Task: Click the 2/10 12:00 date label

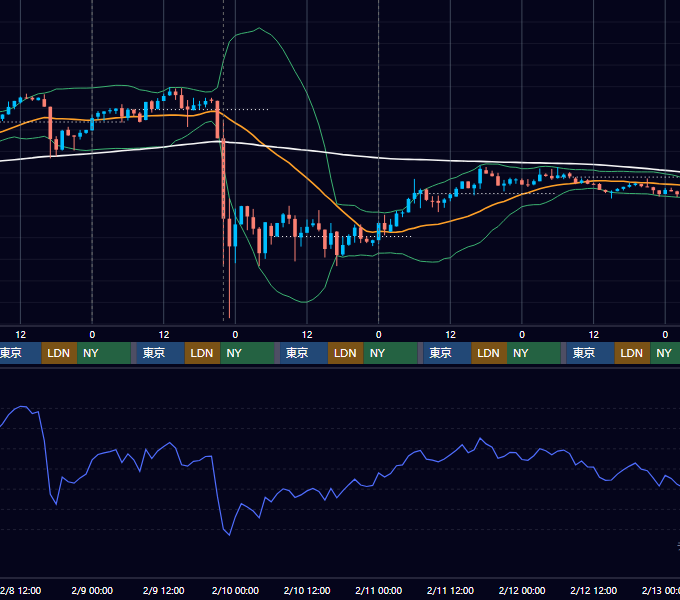Action: (307, 590)
